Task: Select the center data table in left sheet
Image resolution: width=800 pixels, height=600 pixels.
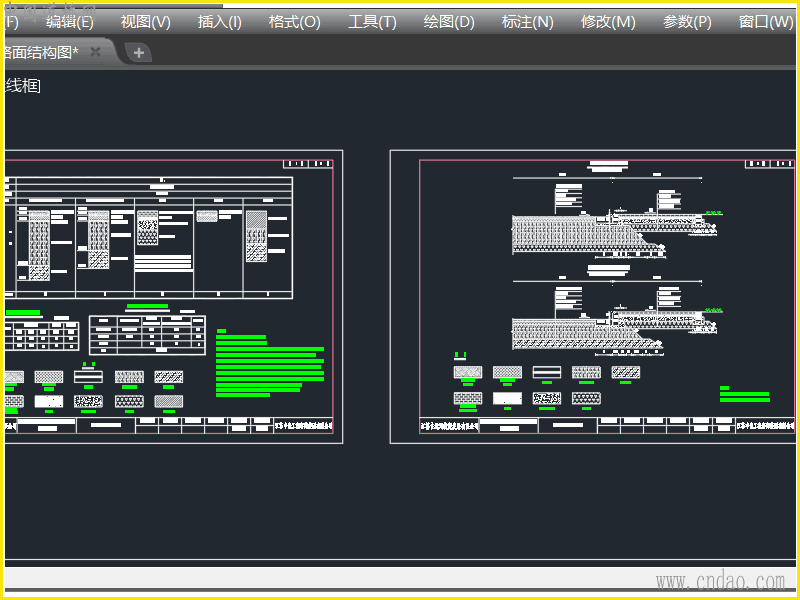Action: coord(147,335)
